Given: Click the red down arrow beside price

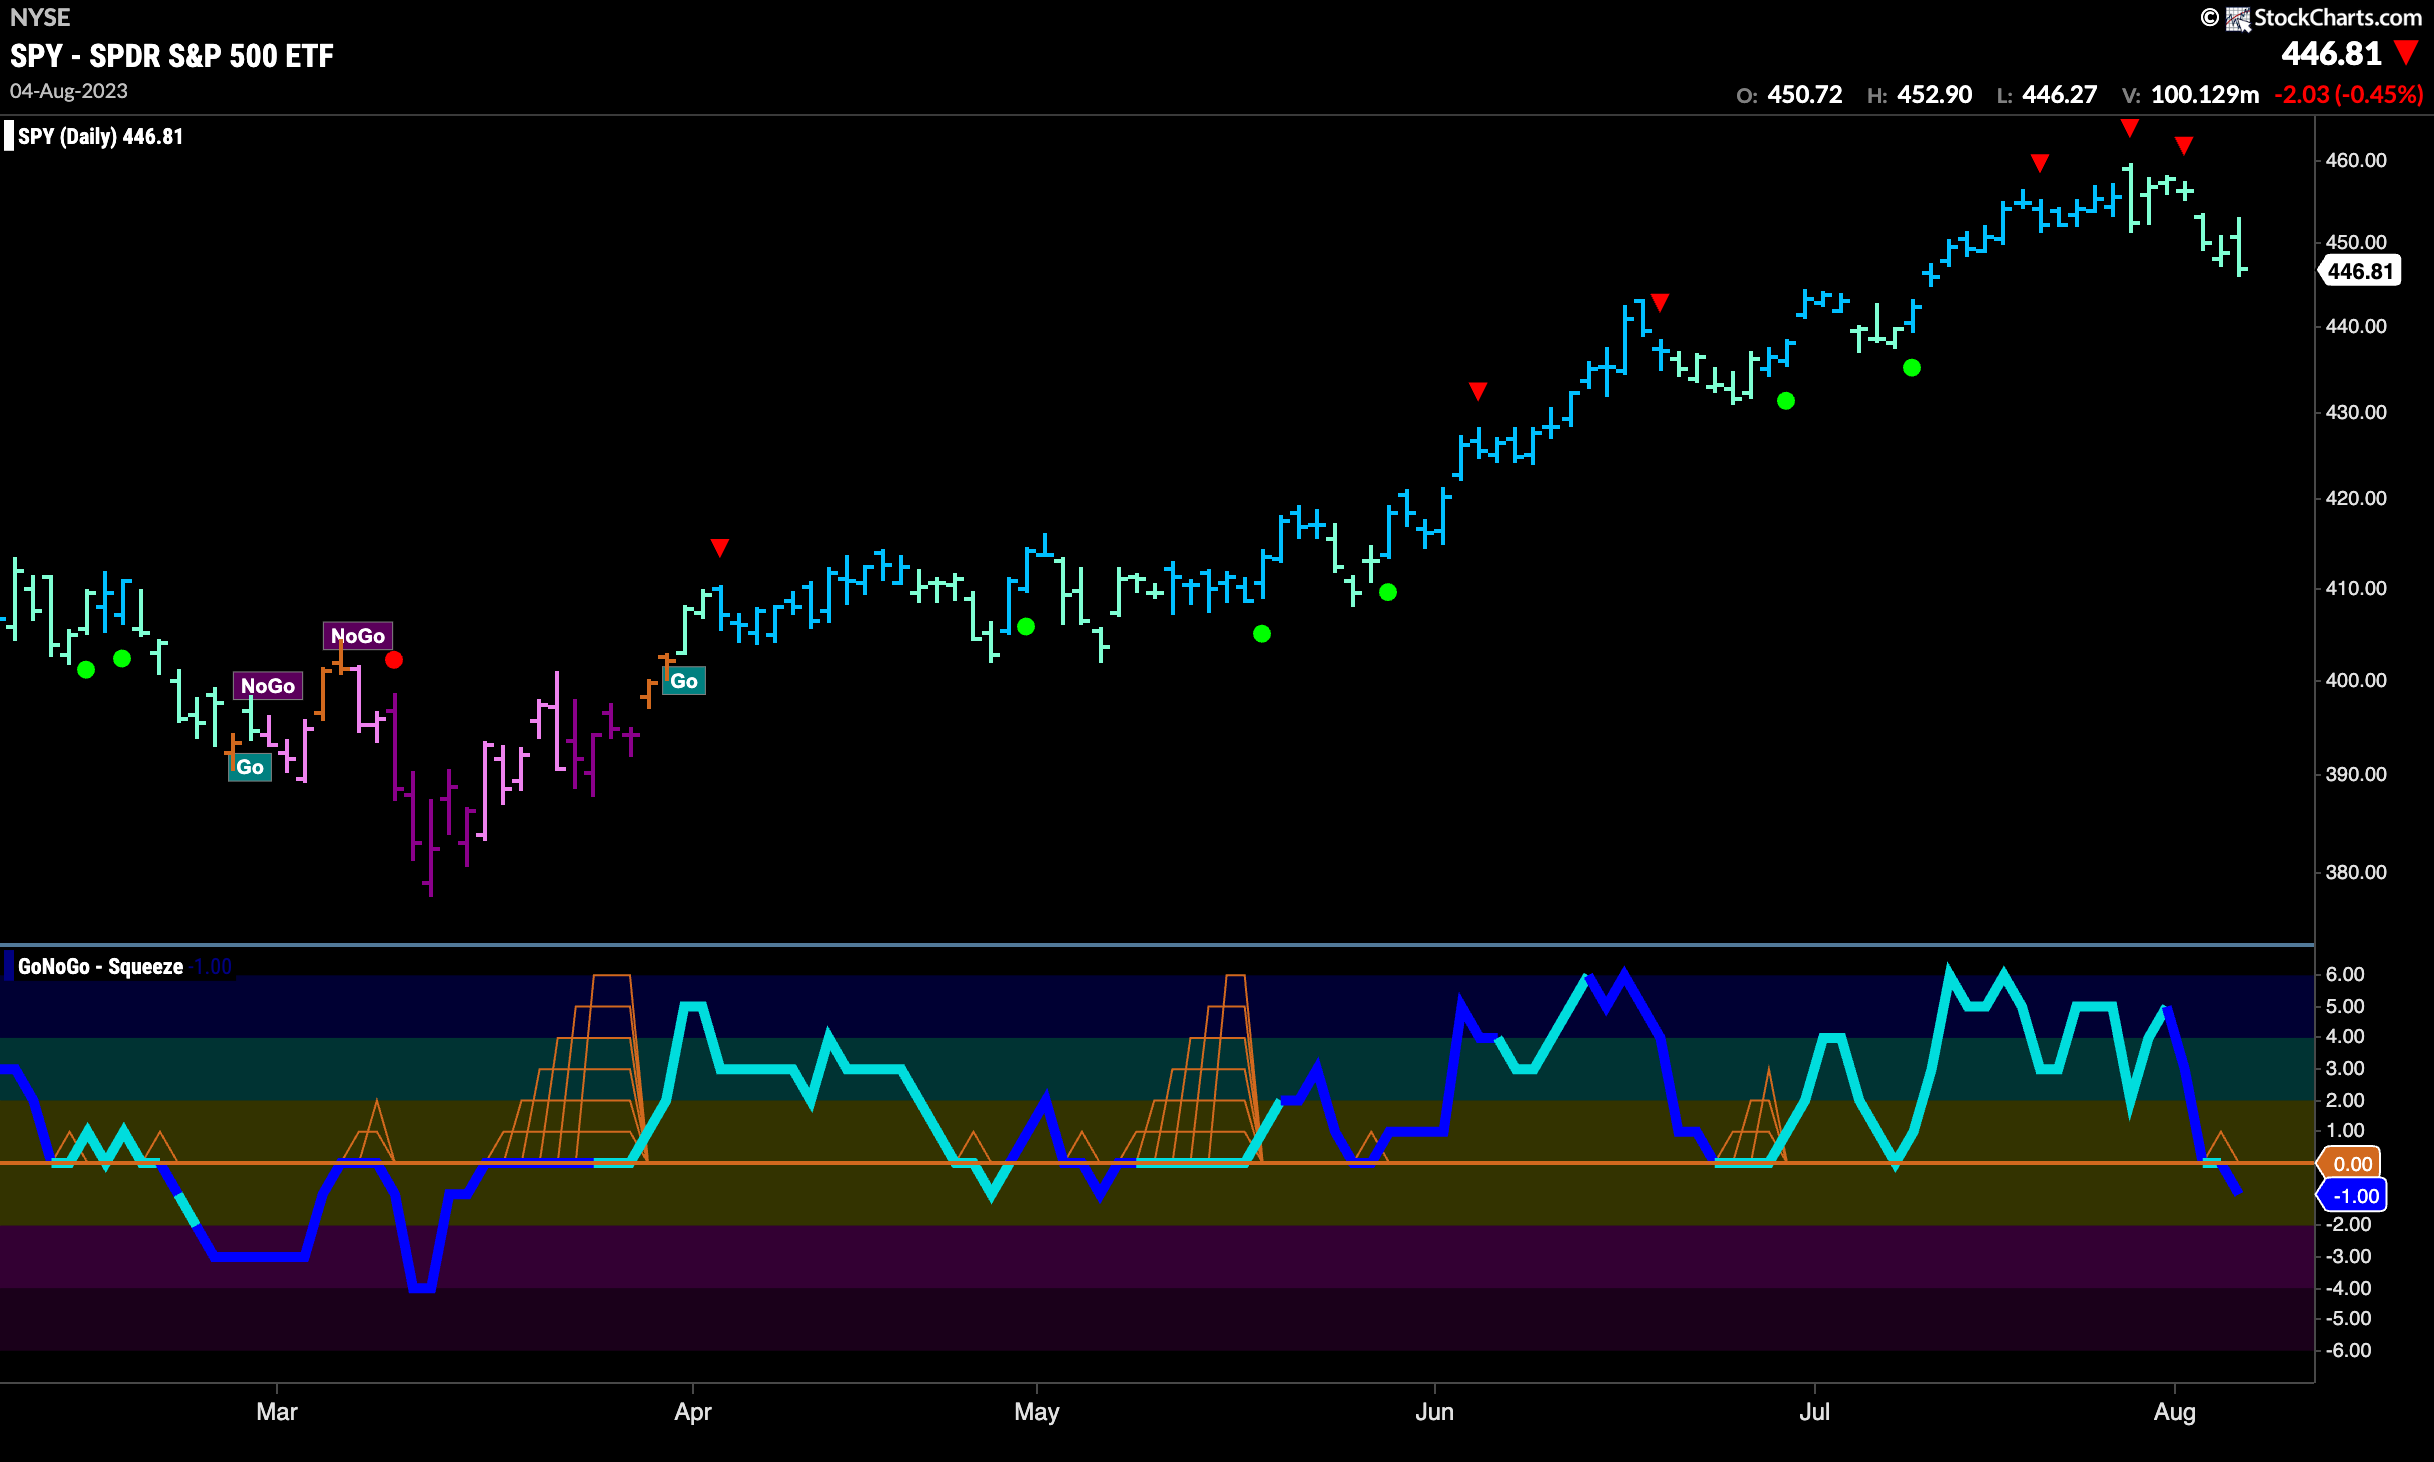Looking at the screenshot, I should point(2407,52).
